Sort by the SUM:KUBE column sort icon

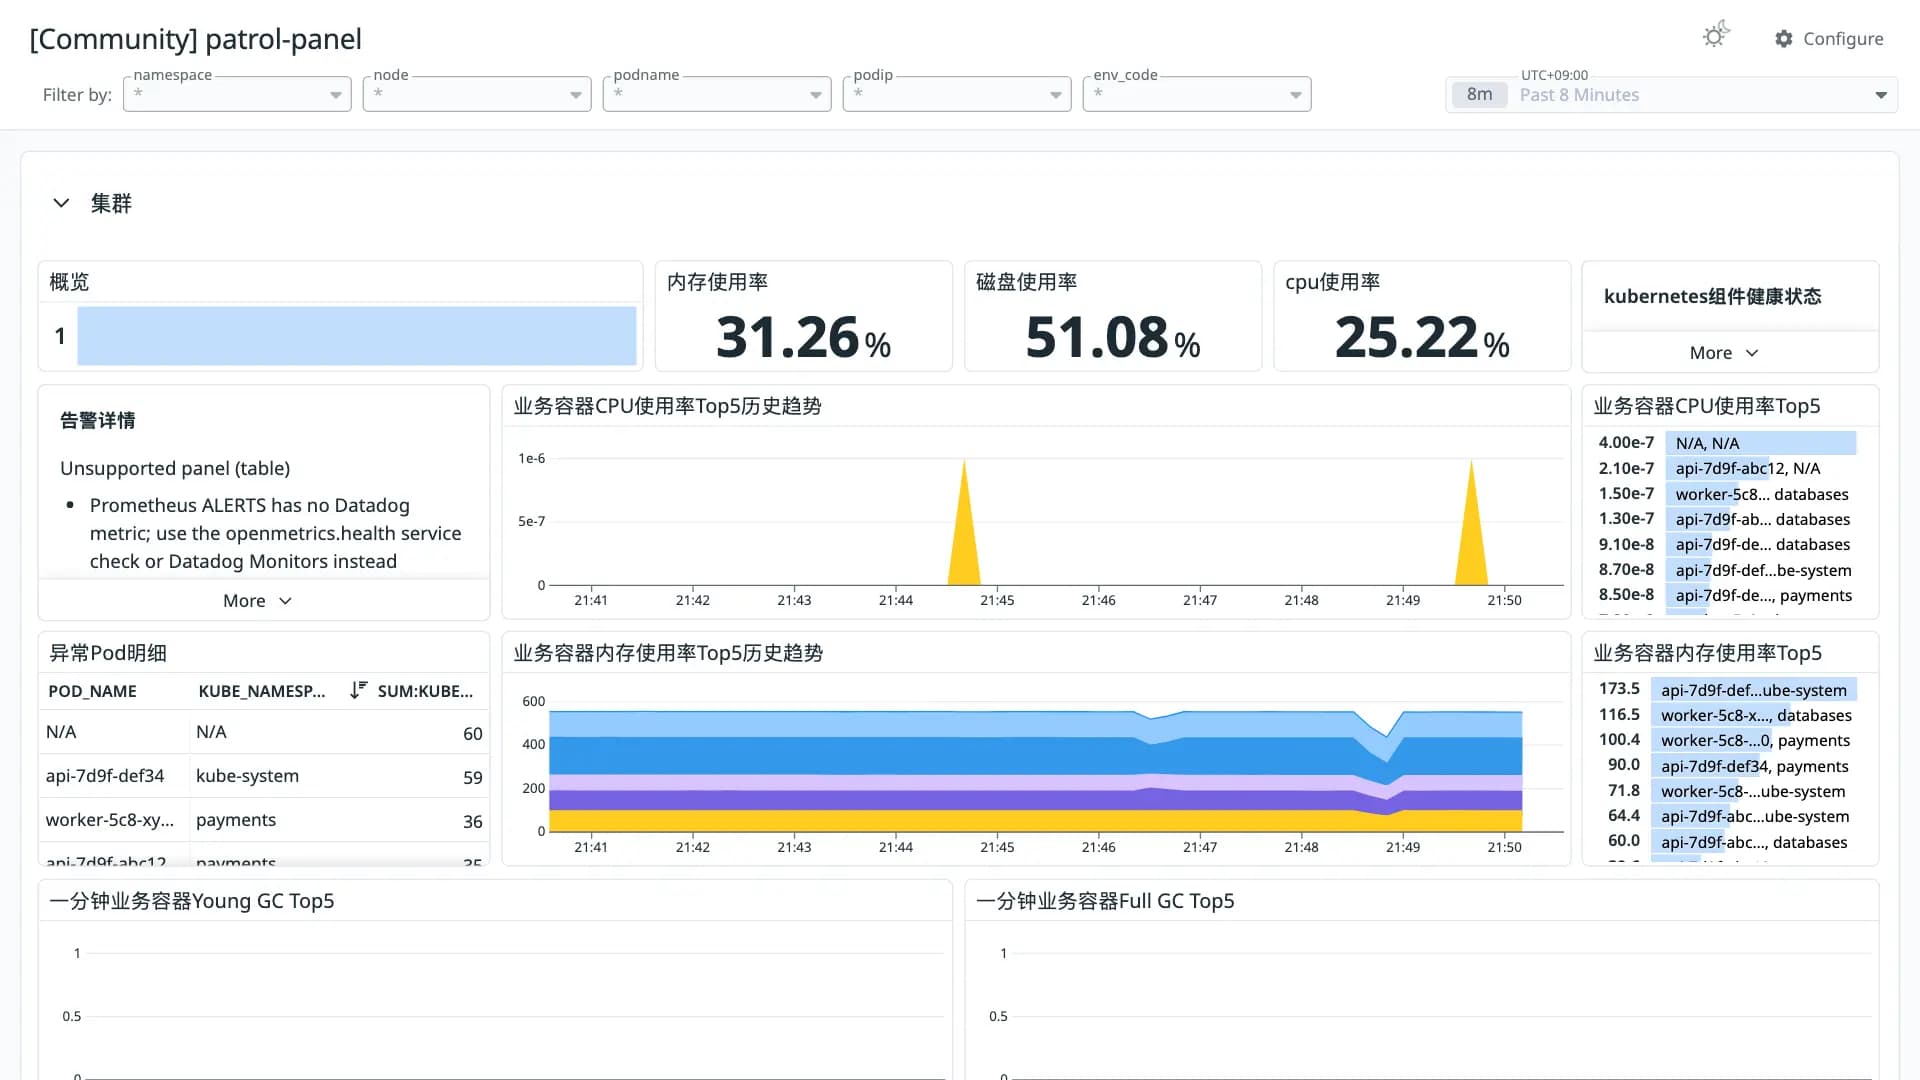pos(358,690)
